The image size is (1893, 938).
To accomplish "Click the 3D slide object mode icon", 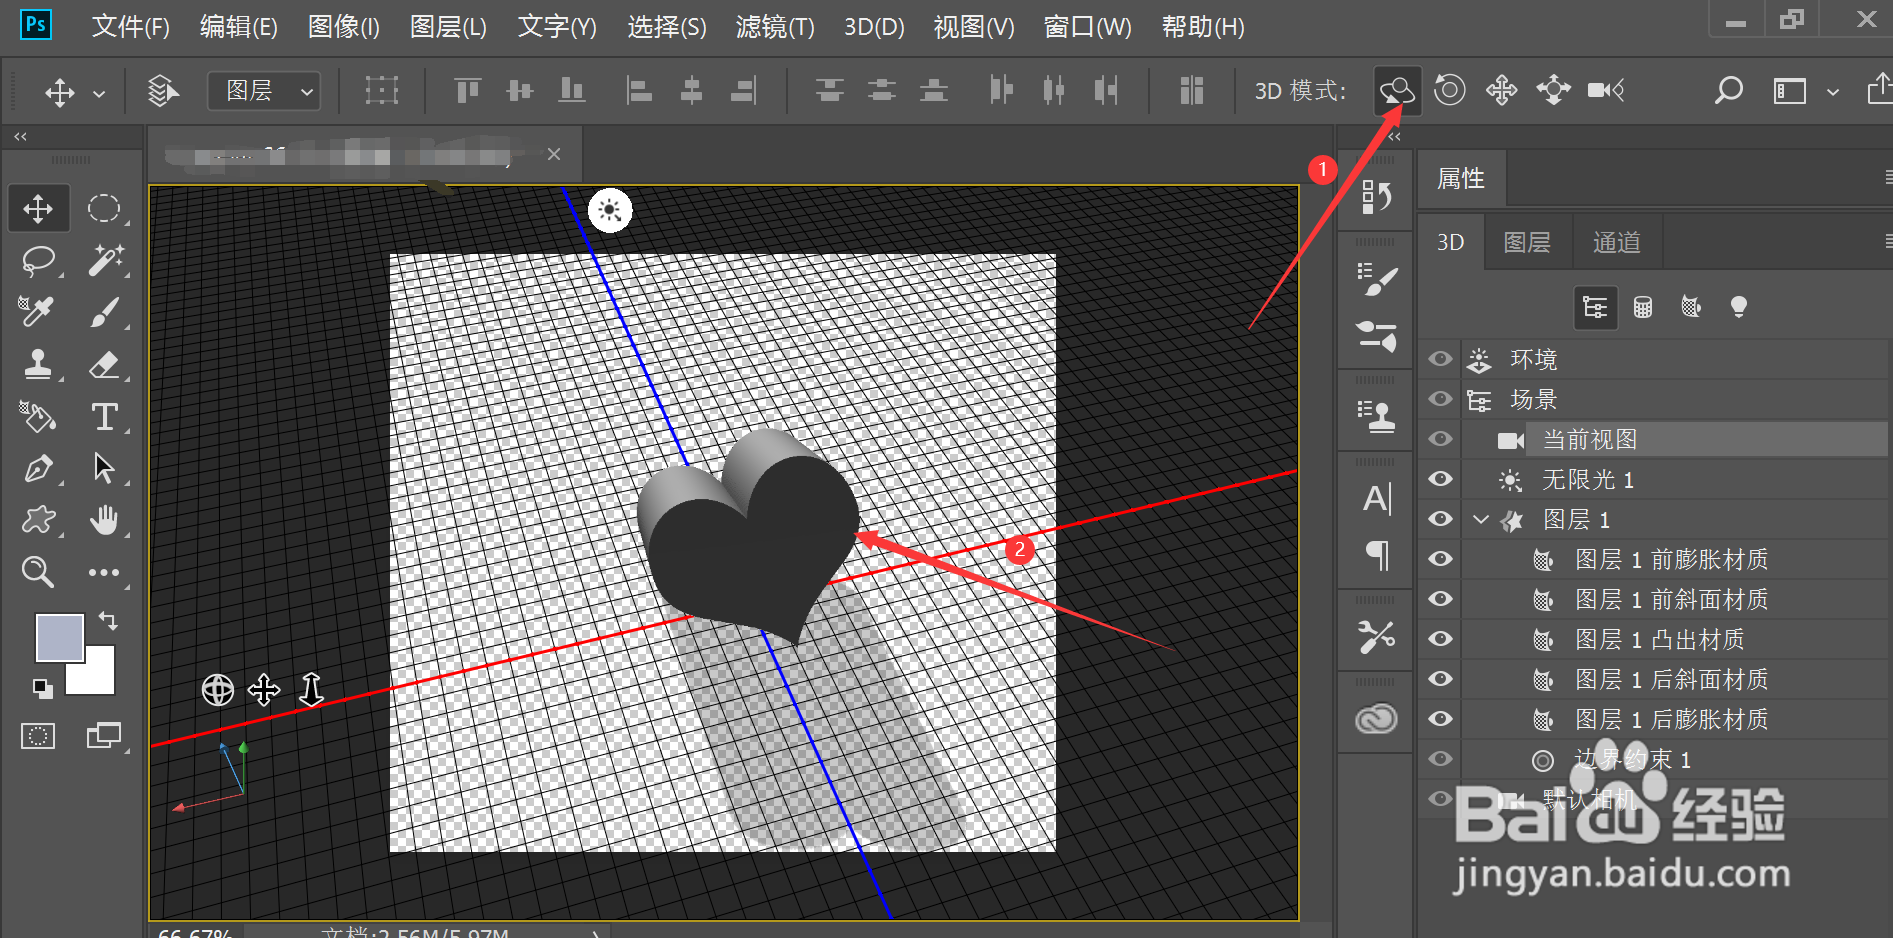I will pos(1553,91).
